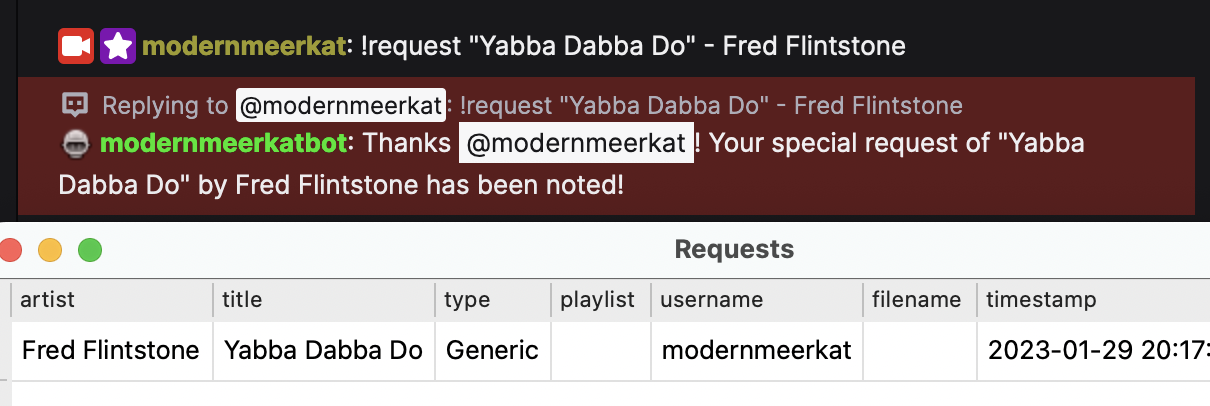The height and width of the screenshot is (406, 1210).
Task: Select the Yabba Dabba Do title cell
Action: [x=323, y=351]
